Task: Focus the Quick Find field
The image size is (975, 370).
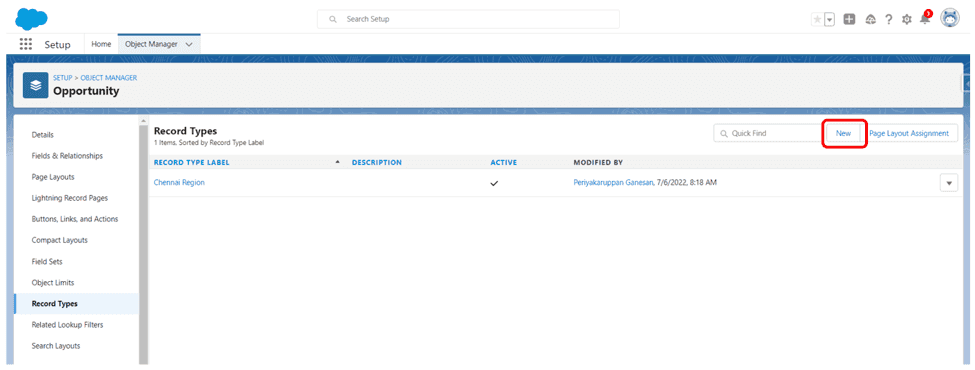Action: coord(768,133)
